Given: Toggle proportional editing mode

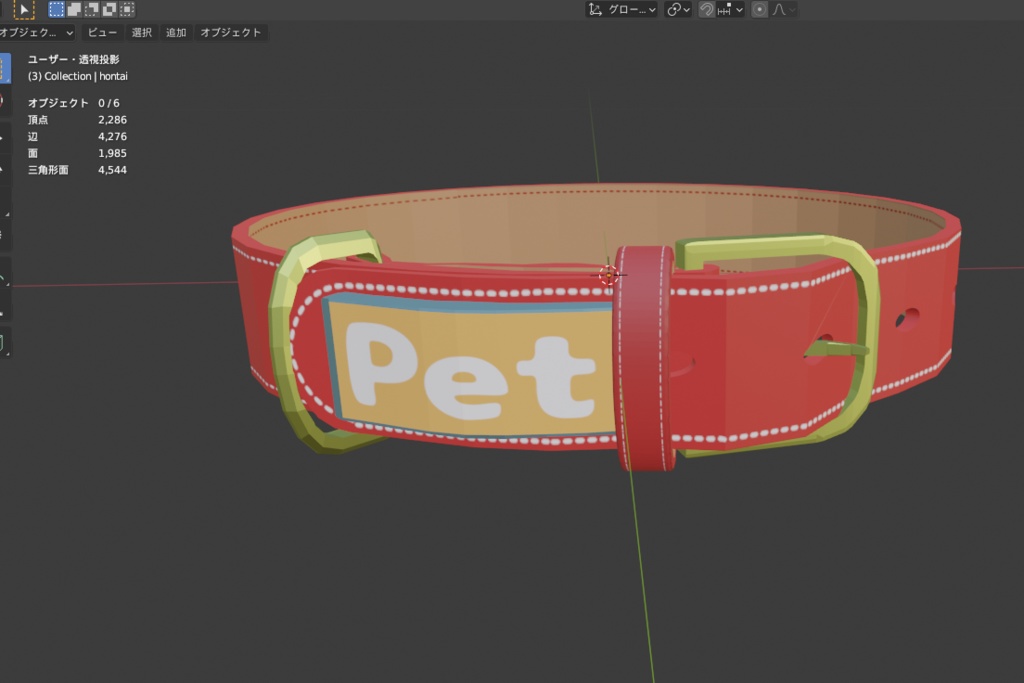Looking at the screenshot, I should (761, 11).
